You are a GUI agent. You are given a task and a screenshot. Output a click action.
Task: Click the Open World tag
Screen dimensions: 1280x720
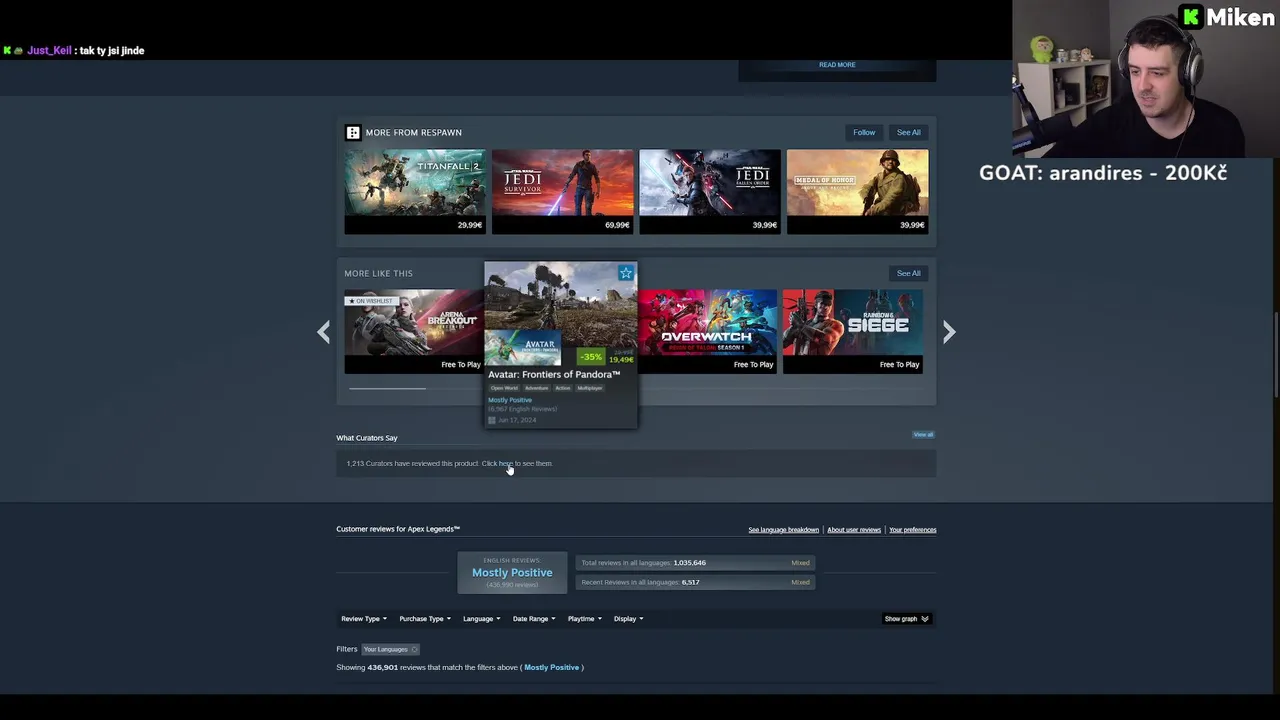(504, 388)
